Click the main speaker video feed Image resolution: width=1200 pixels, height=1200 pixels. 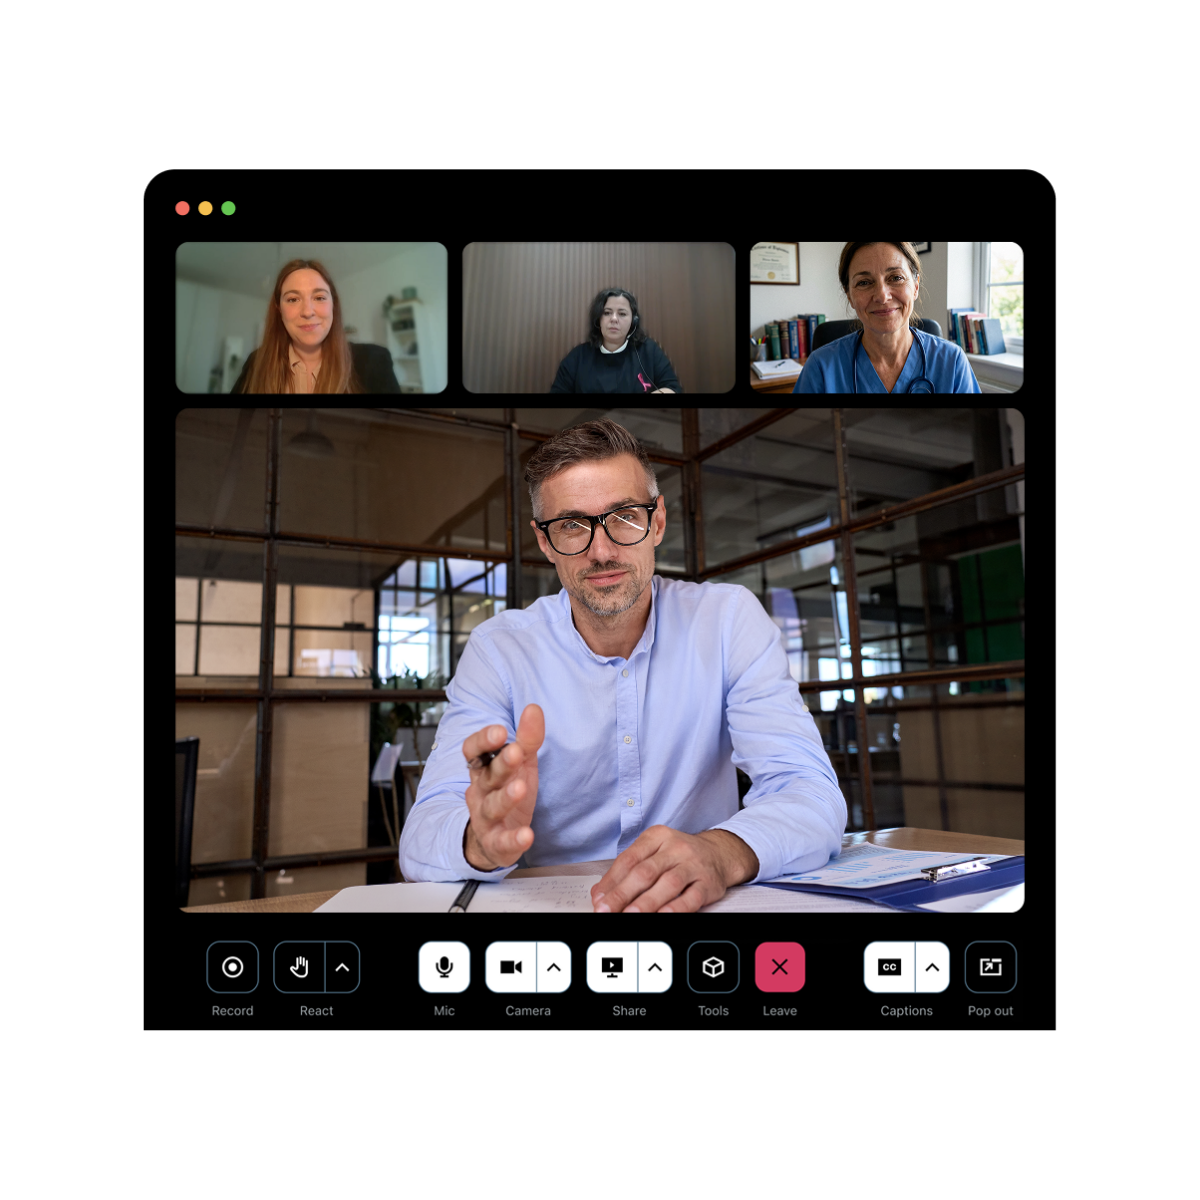click(x=600, y=660)
